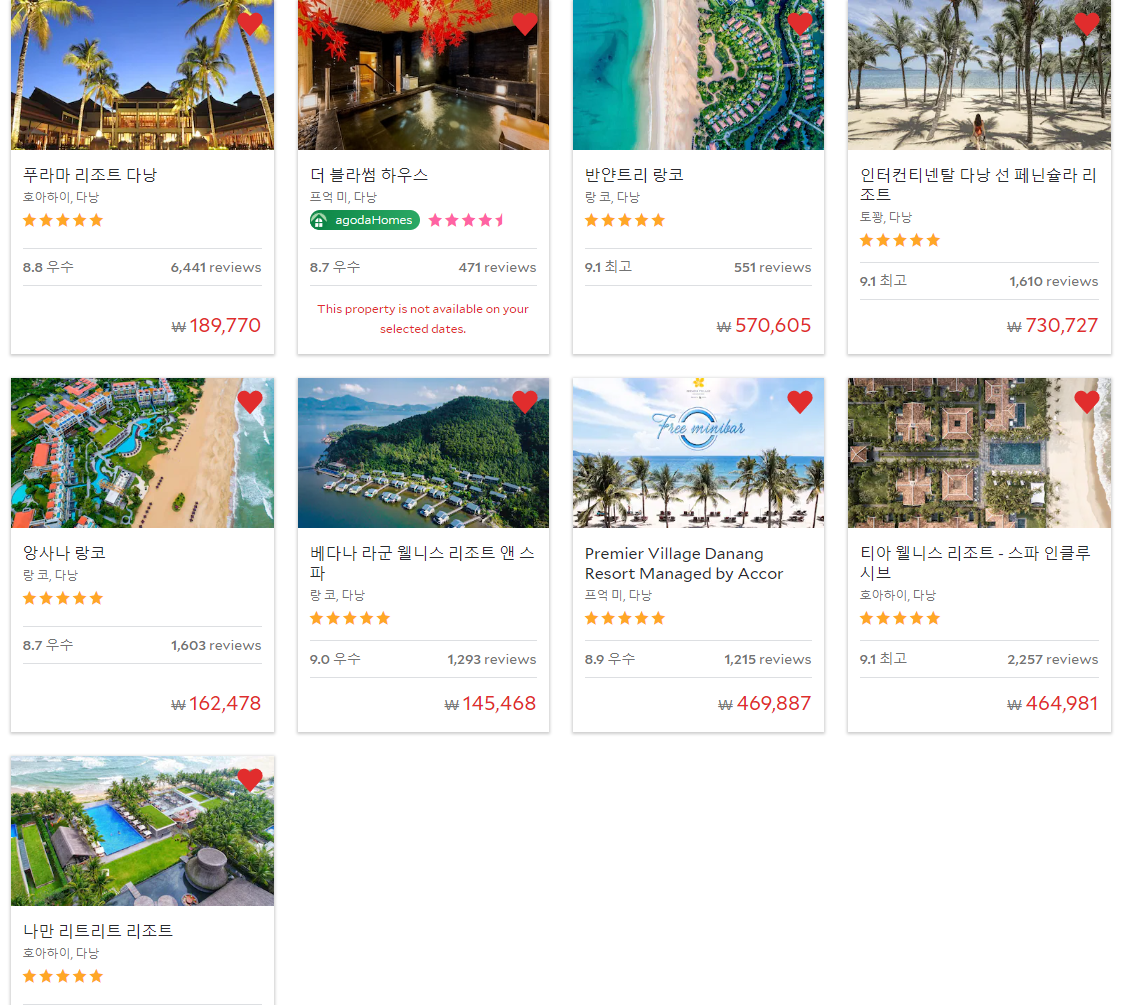Click the agodaHomes badge
The height and width of the screenshot is (1005, 1137).
click(x=365, y=220)
